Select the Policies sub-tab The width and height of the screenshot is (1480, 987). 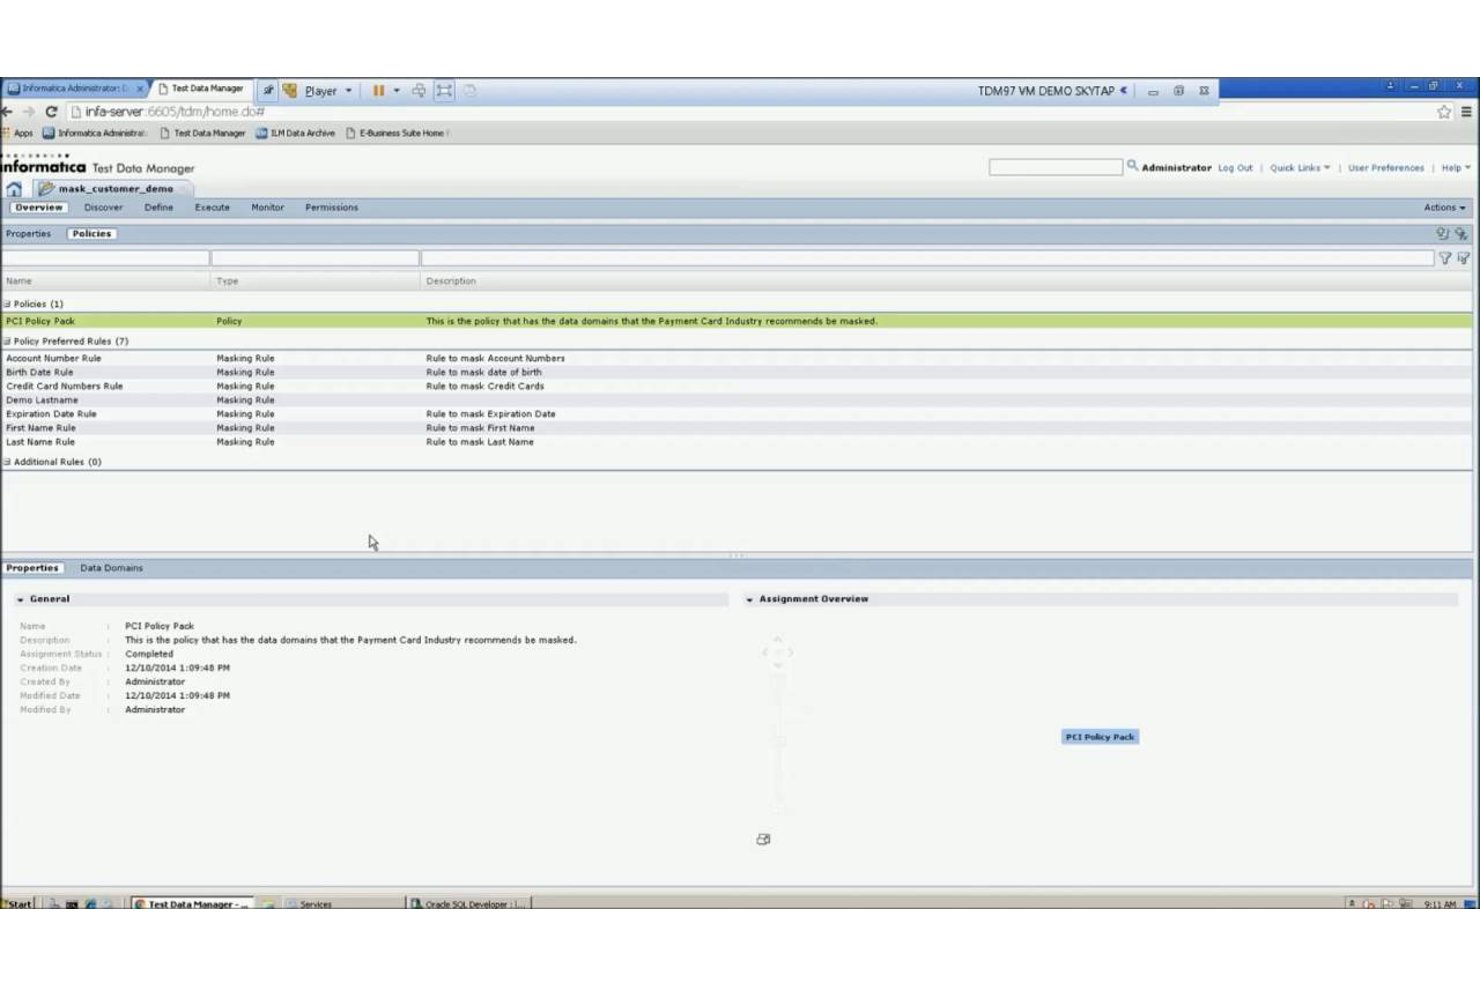pyautogui.click(x=92, y=234)
